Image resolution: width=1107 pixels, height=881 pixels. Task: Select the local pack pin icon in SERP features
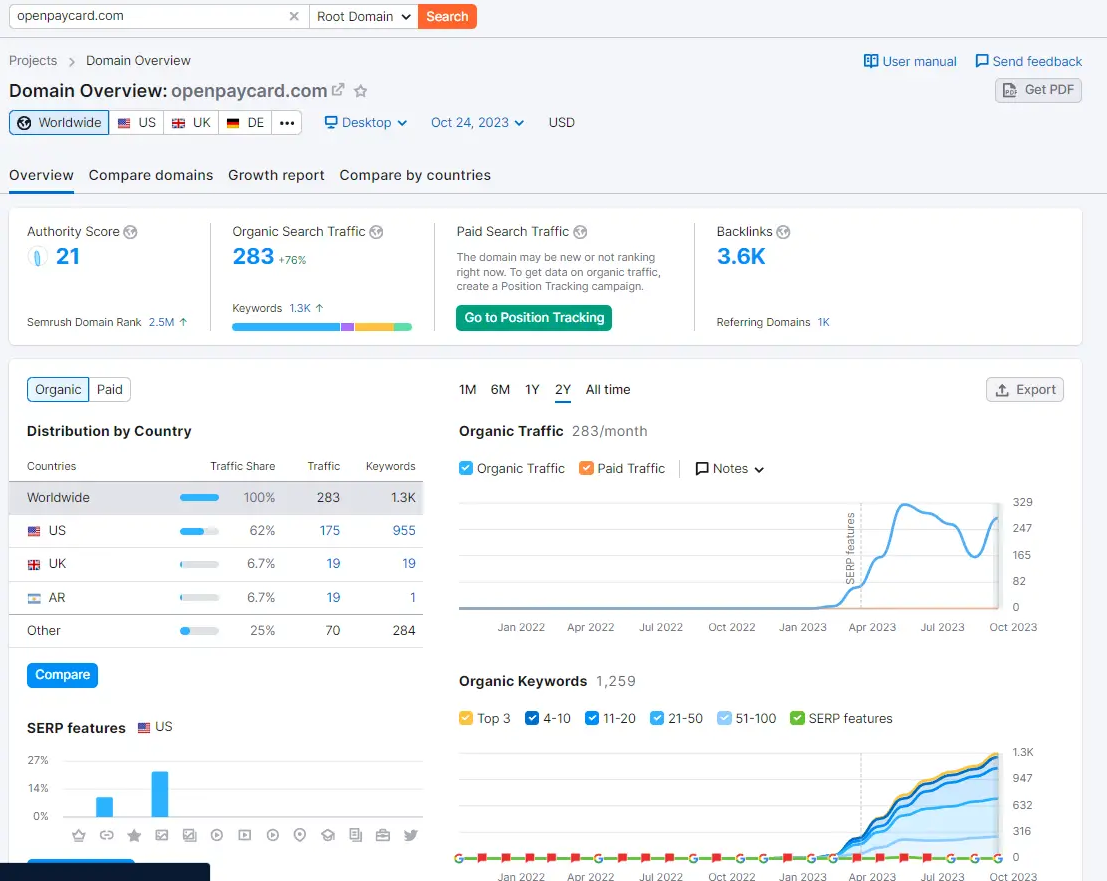pos(300,835)
